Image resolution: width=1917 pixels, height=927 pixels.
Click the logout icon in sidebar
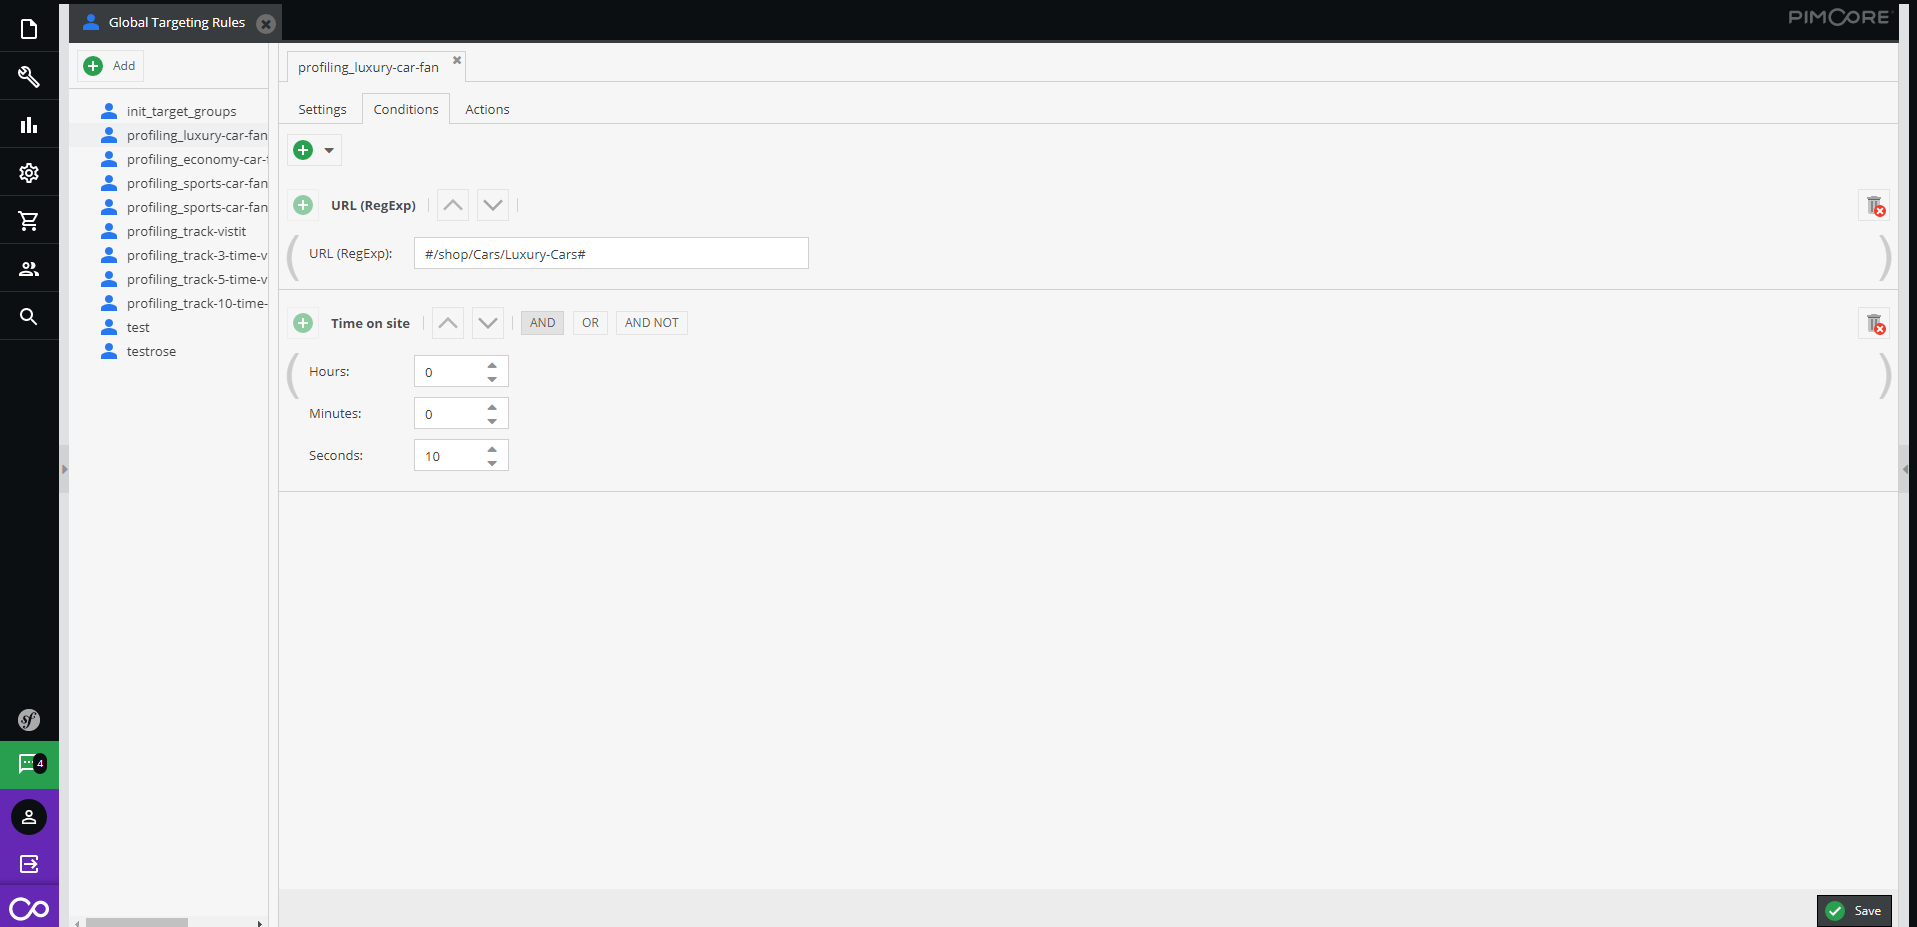29,864
